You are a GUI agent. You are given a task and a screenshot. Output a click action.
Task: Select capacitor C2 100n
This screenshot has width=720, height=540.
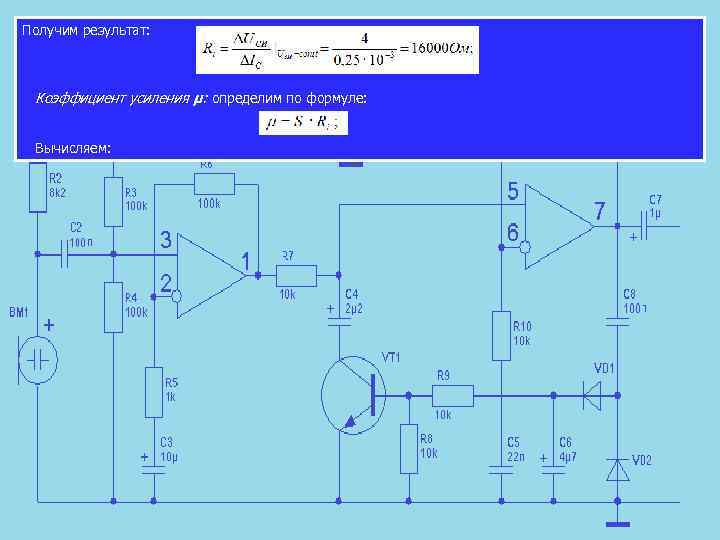click(65, 253)
